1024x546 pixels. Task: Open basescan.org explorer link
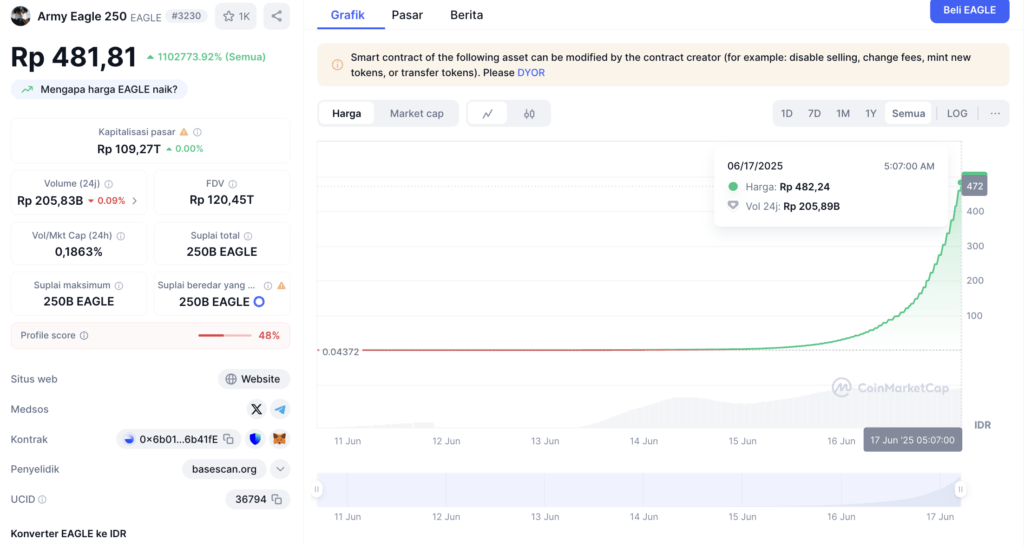pos(224,470)
